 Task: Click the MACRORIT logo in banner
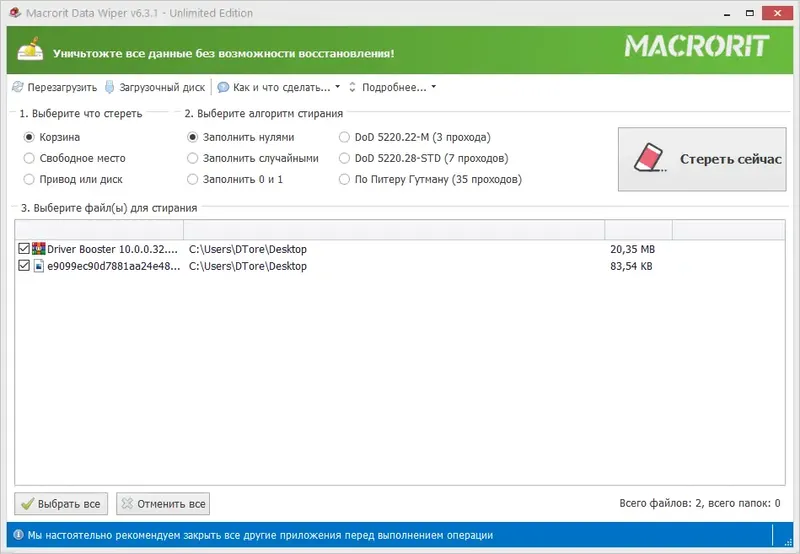(696, 46)
